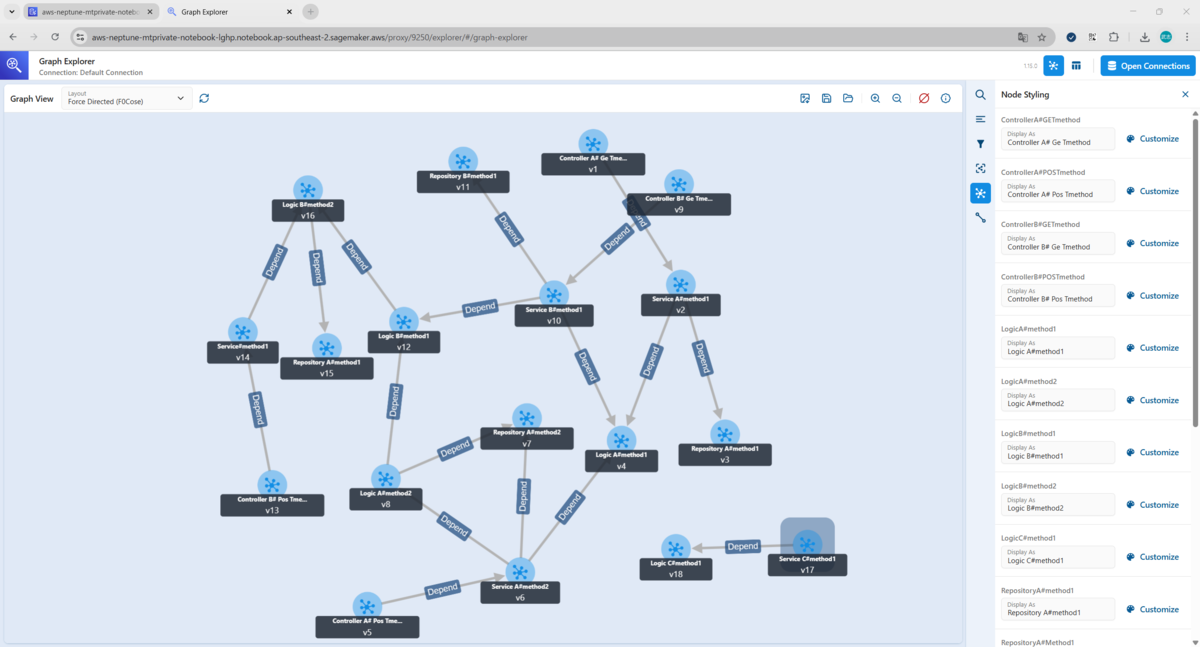
Task: Open the Details sidebar panel icon
Action: coord(980,119)
